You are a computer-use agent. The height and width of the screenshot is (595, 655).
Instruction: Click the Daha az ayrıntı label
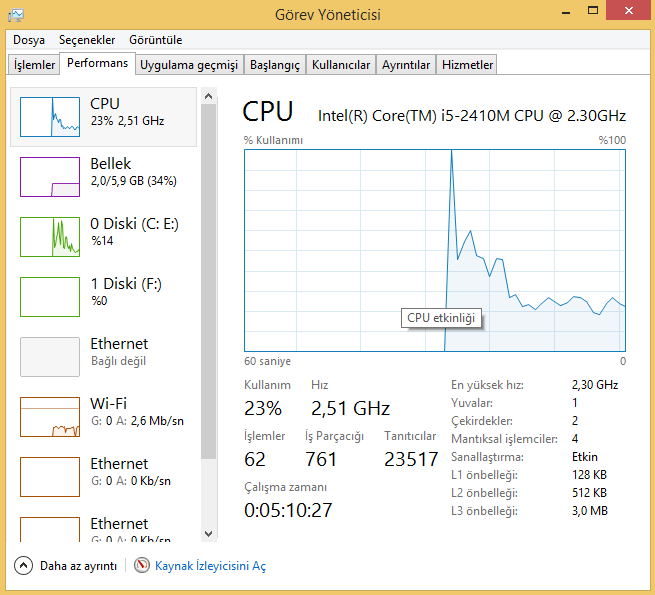tap(78, 566)
